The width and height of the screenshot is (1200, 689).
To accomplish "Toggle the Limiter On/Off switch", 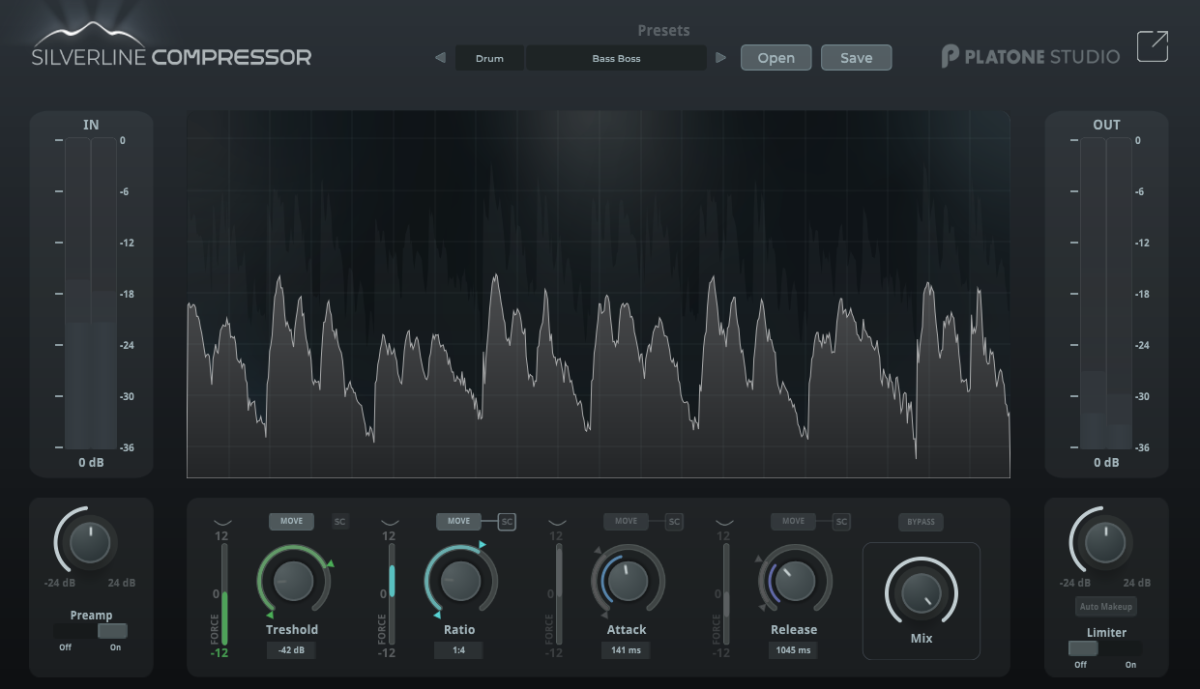I will coord(1105,648).
